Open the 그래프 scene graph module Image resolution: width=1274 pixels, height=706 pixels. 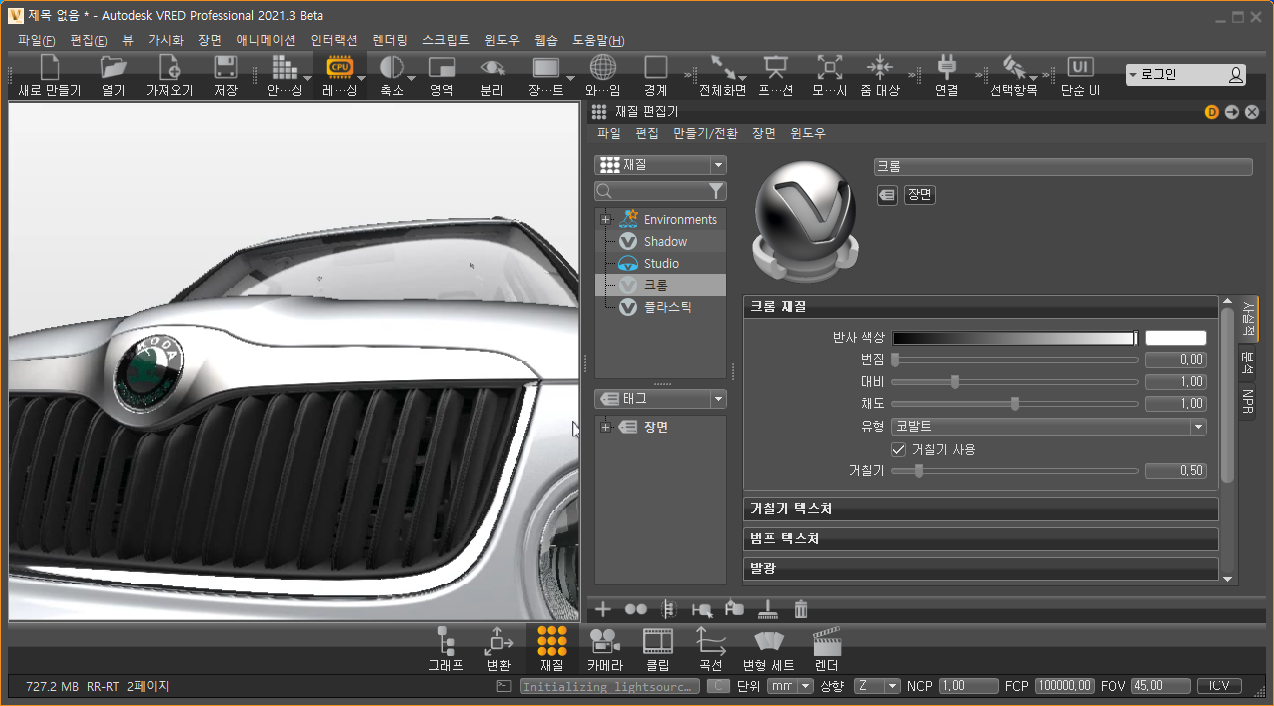446,640
